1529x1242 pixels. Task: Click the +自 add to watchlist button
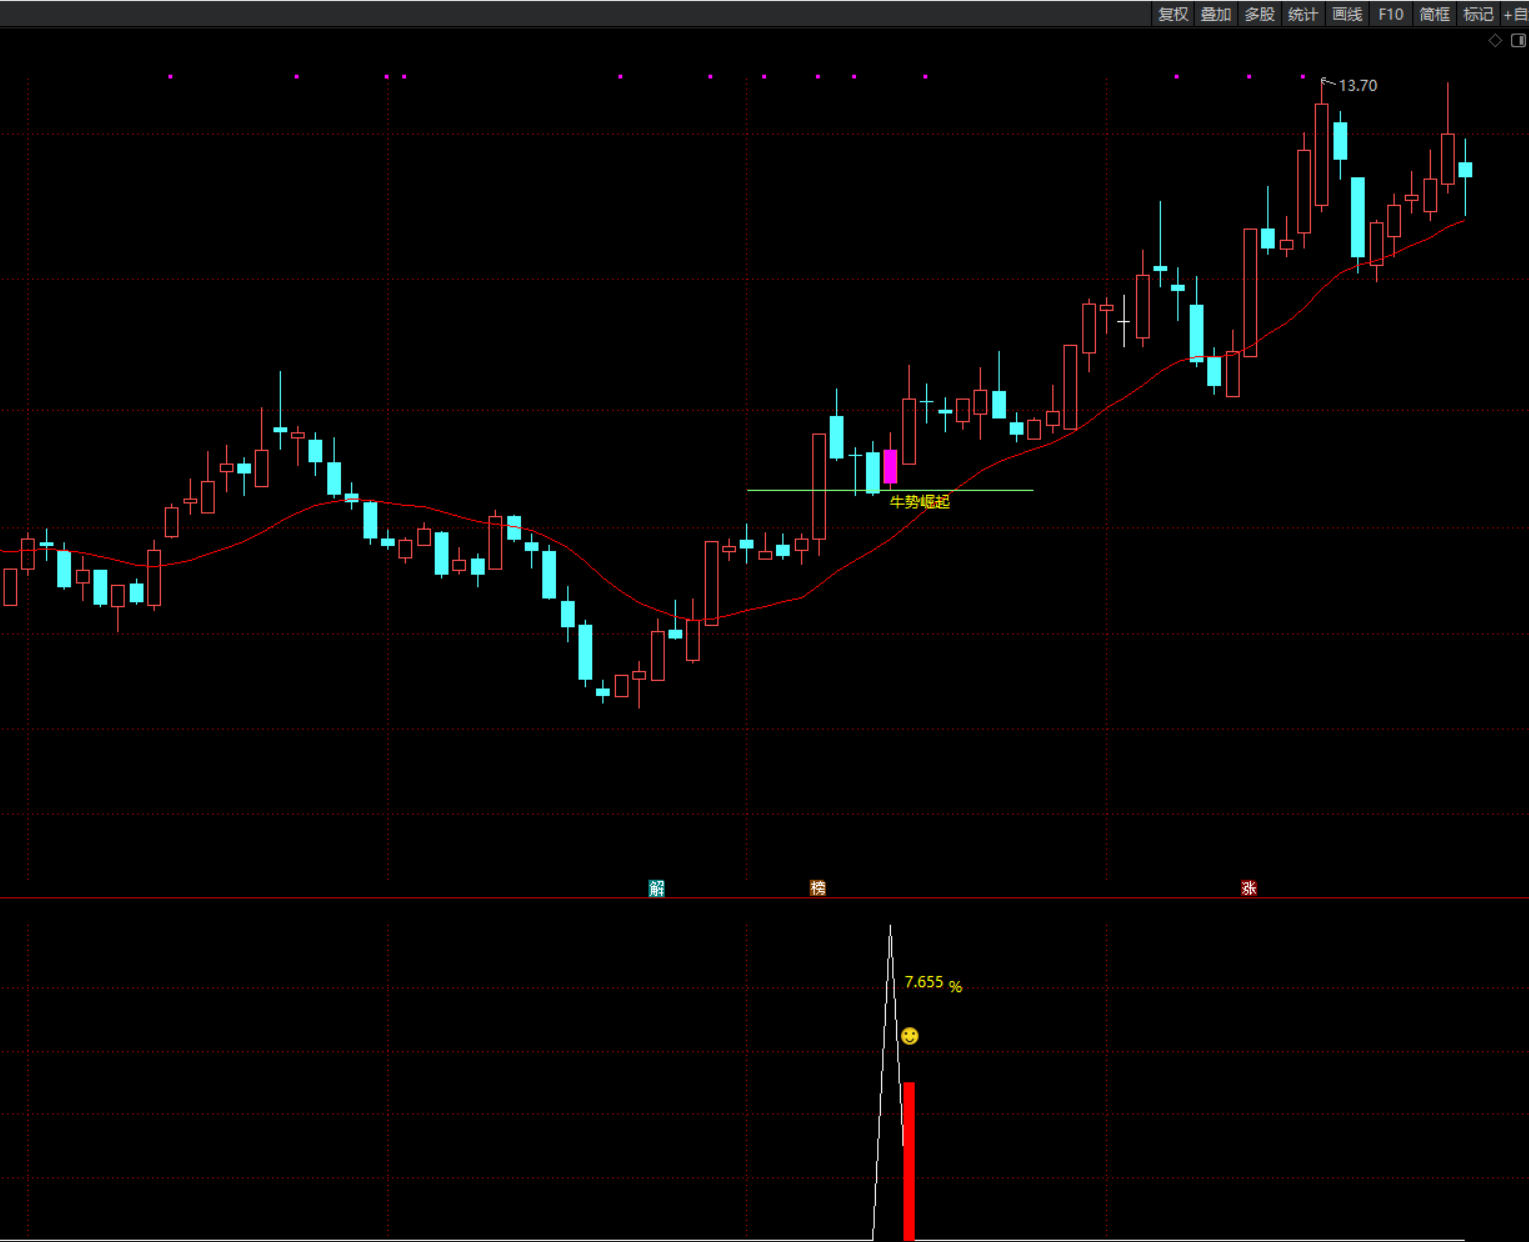click(1515, 14)
